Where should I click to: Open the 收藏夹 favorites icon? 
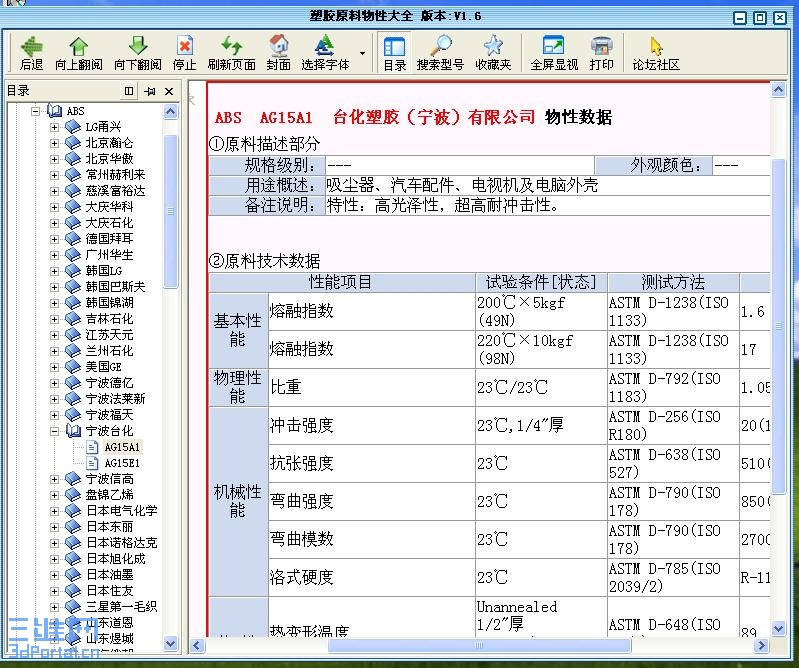click(x=493, y=52)
